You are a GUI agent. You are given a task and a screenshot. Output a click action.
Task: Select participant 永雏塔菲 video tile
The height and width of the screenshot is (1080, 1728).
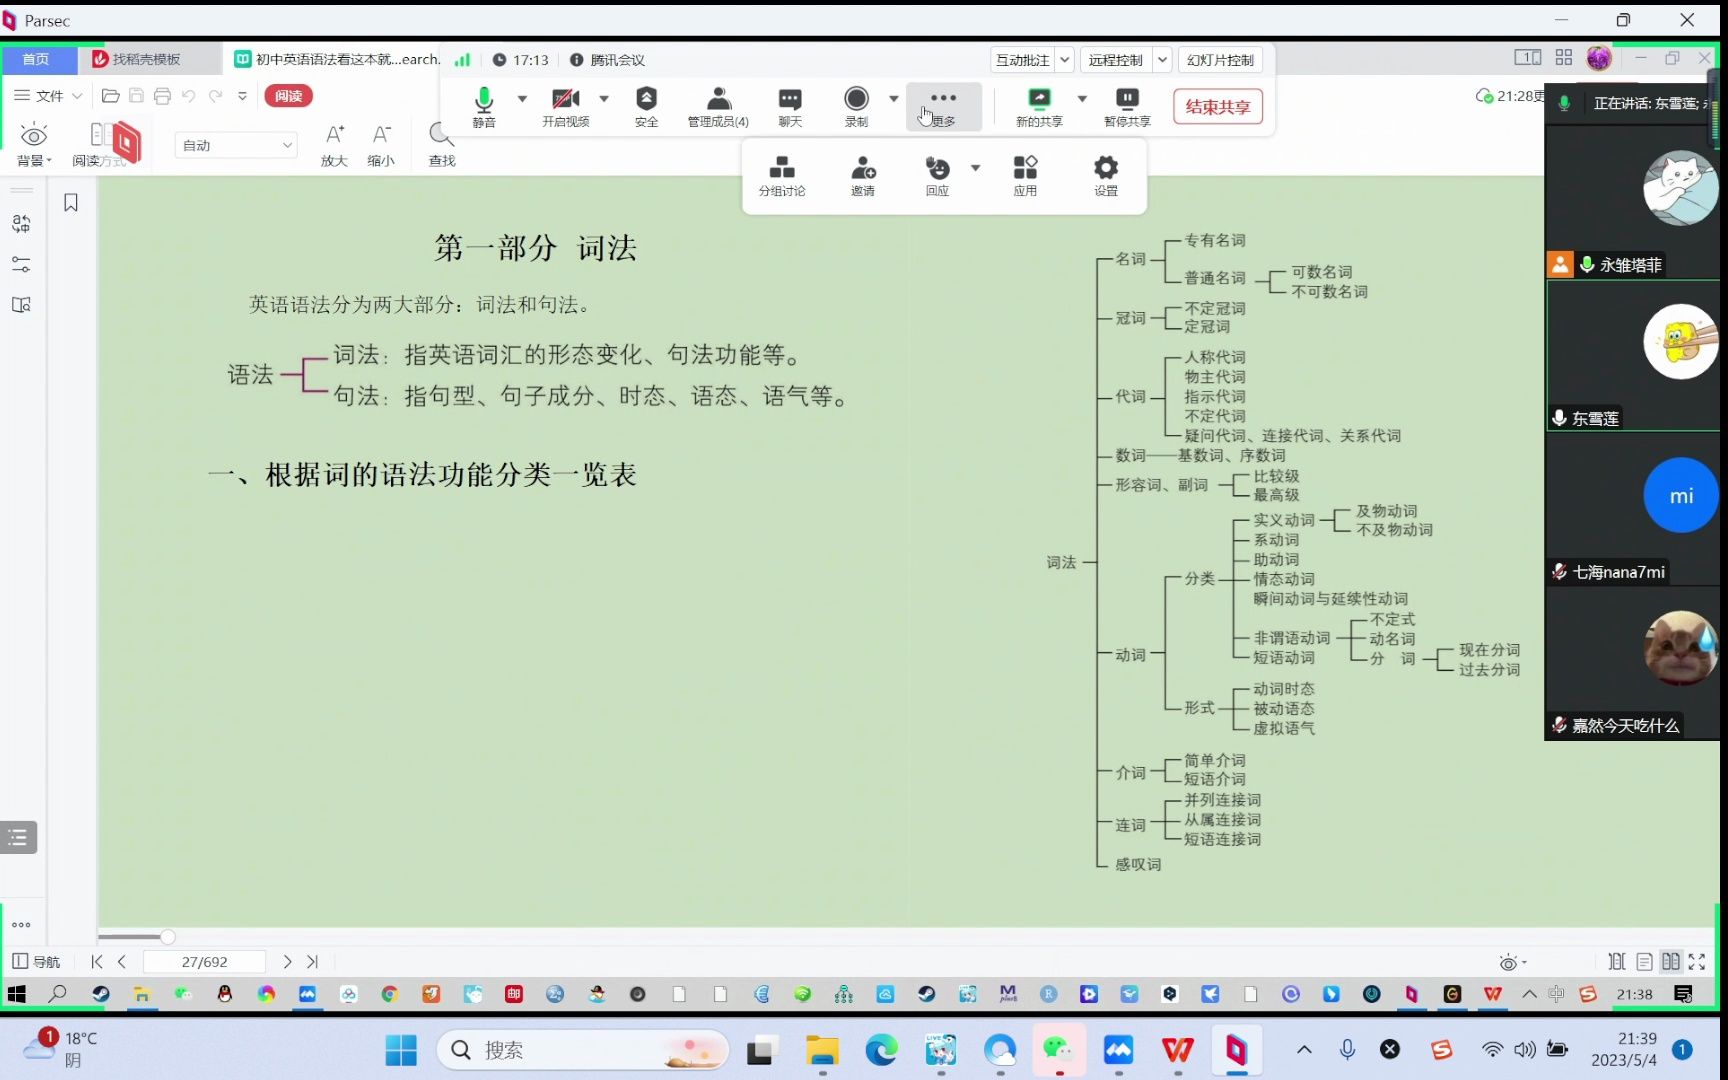tap(1632, 201)
